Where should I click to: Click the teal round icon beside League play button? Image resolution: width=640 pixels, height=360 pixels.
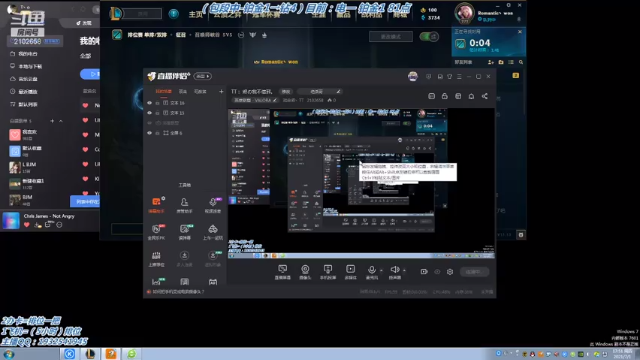174,13
